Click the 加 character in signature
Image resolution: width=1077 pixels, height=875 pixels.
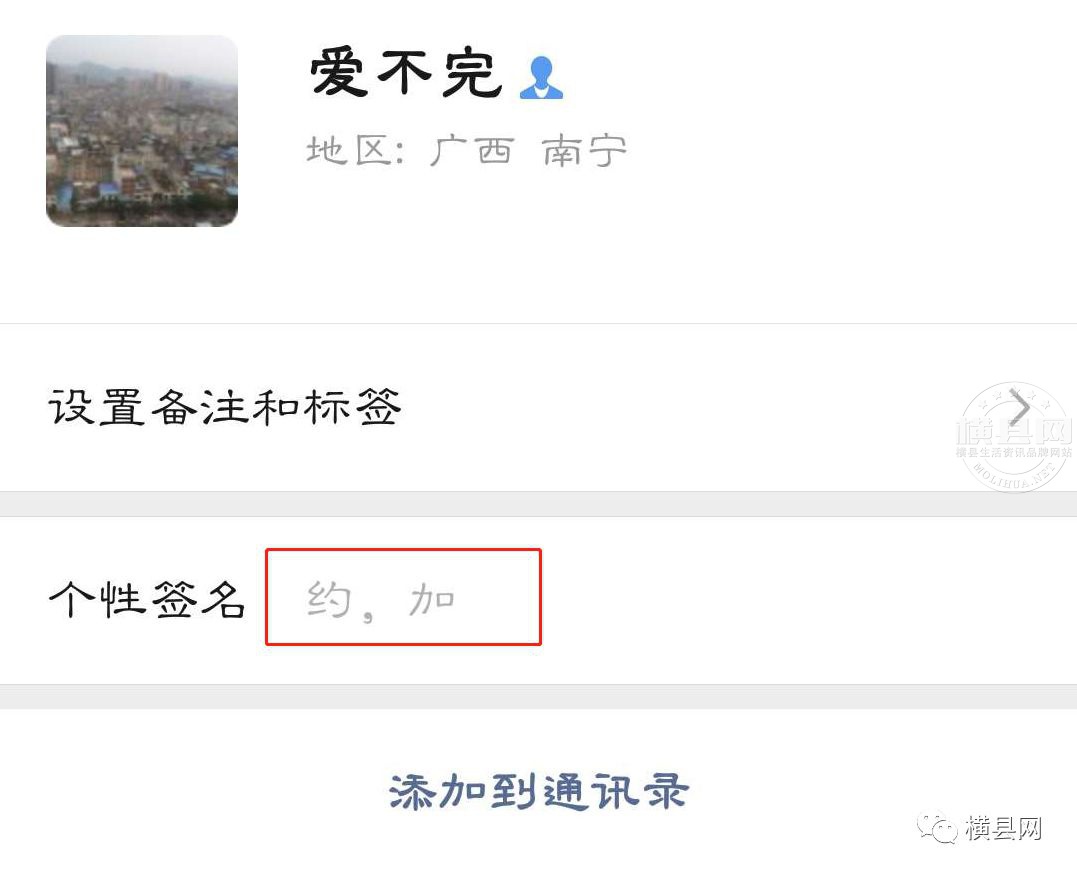coord(432,599)
